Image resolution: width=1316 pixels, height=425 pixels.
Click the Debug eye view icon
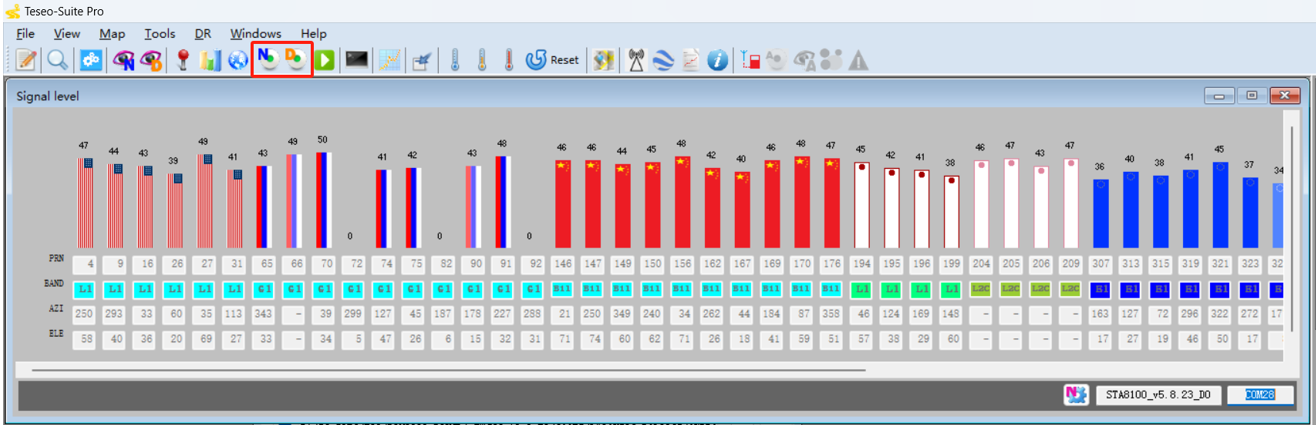click(x=151, y=61)
